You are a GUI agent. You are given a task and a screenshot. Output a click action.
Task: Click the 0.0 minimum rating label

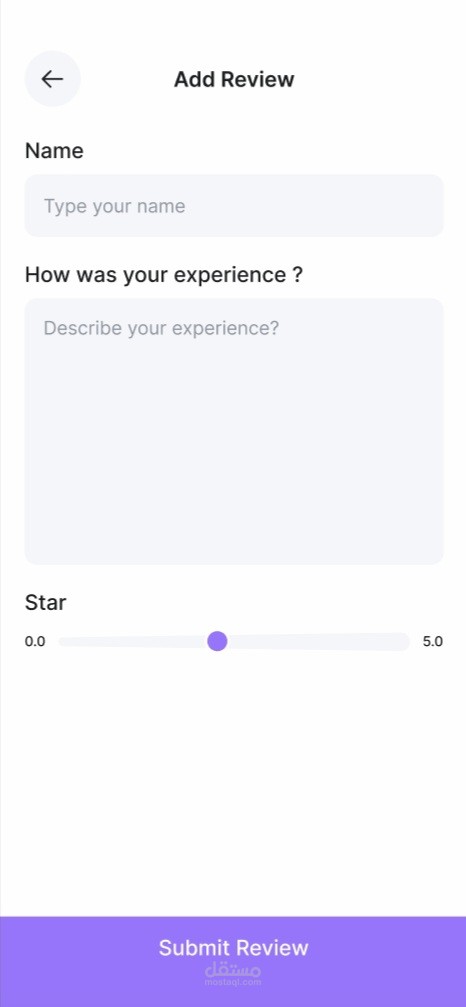35,642
